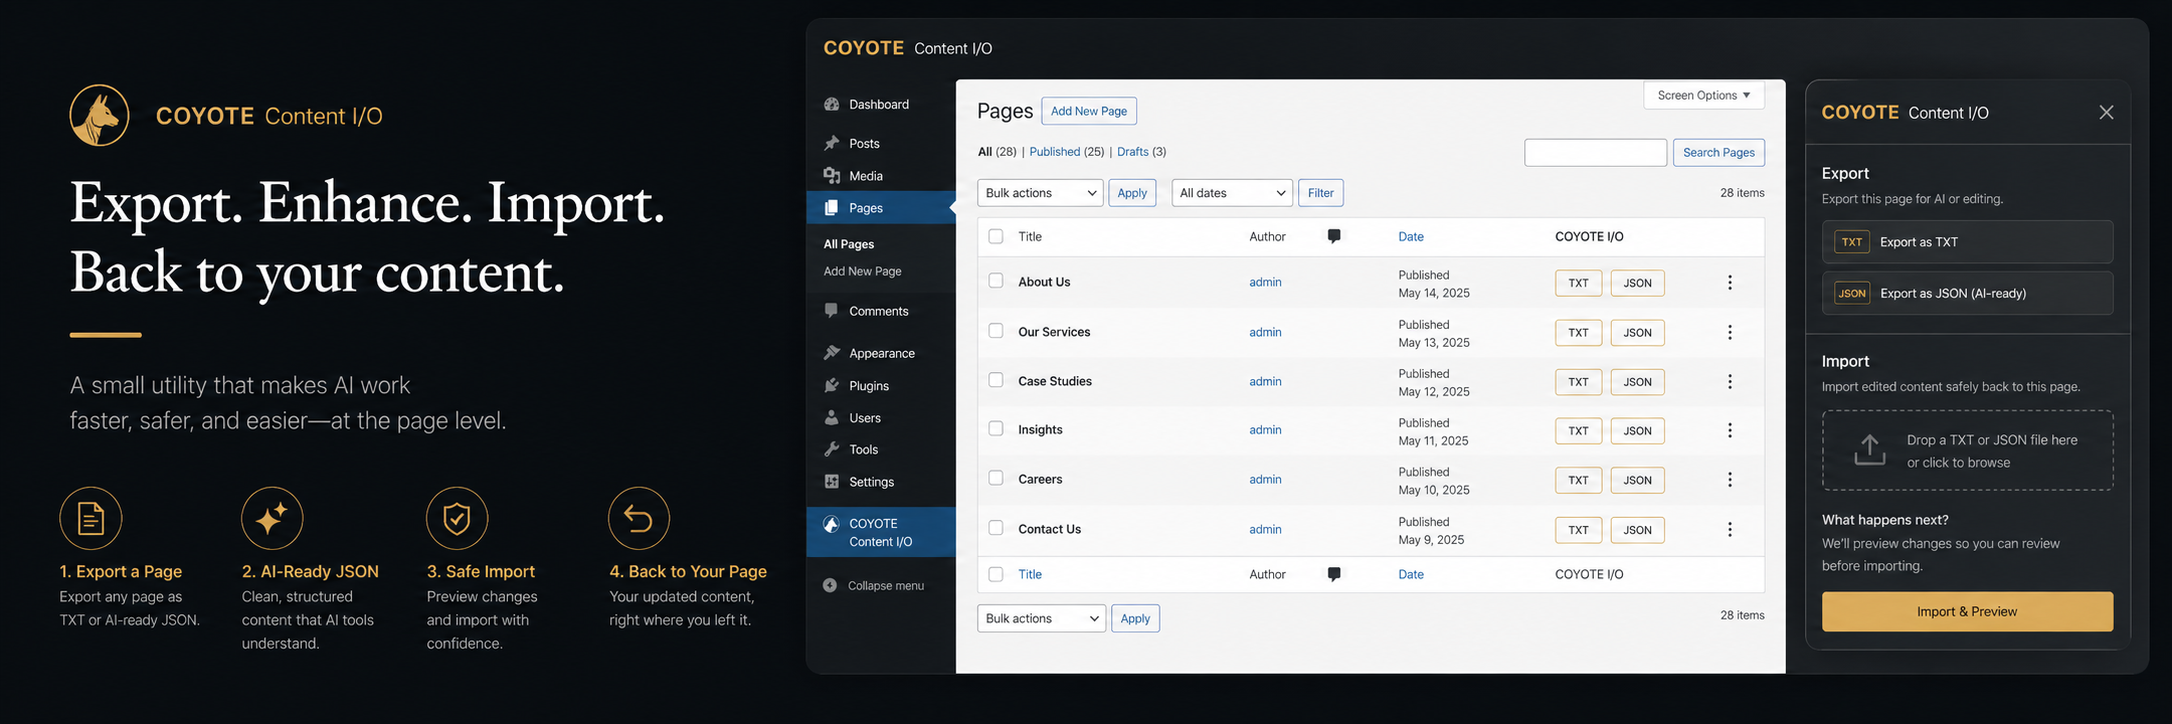
Task: Check the About Us row checkbox
Action: tap(995, 281)
